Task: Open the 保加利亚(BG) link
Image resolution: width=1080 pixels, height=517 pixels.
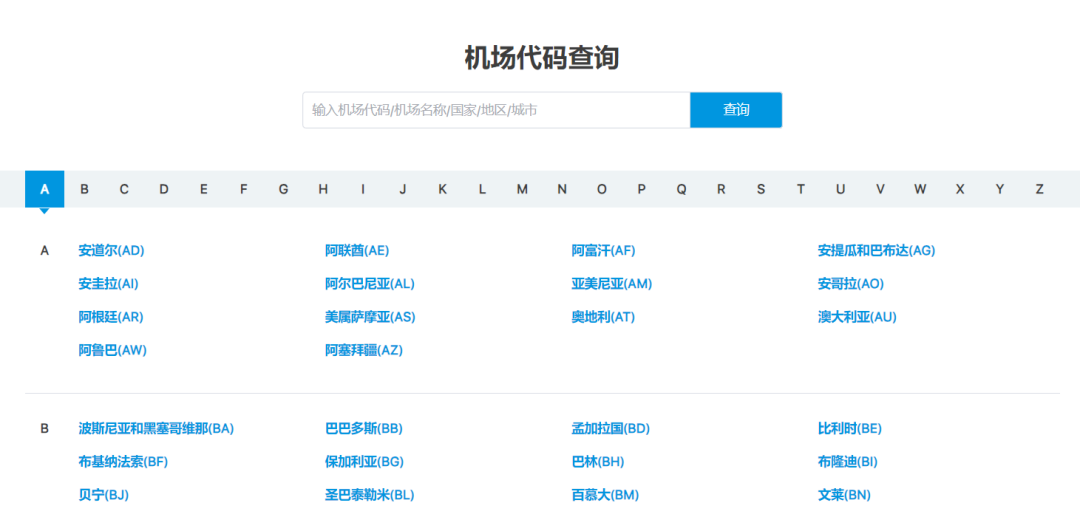Action: tap(364, 462)
